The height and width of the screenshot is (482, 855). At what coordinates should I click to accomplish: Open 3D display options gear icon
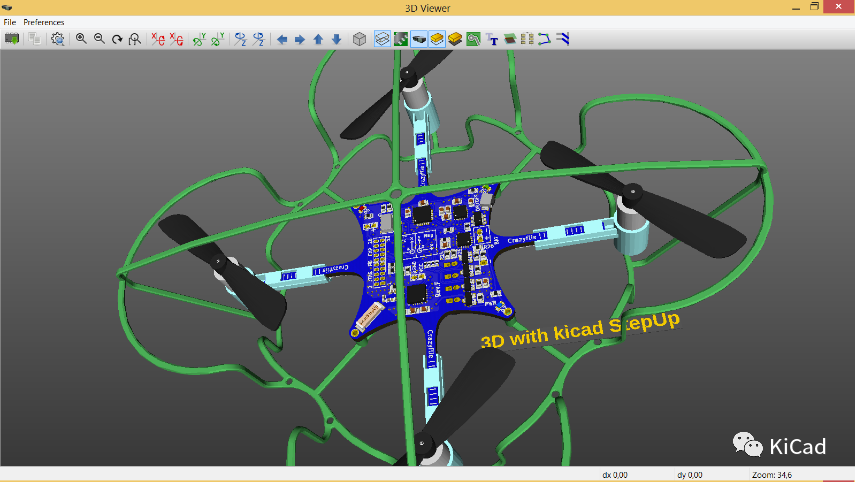coord(57,39)
